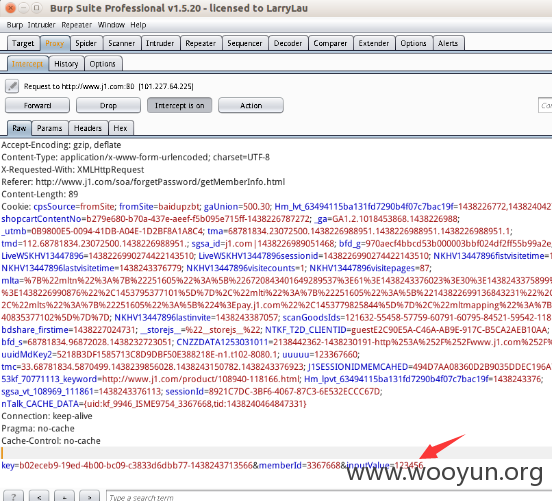Click the 'Connection: keep-alive' line
The width and height of the screenshot is (552, 501).
(47, 416)
